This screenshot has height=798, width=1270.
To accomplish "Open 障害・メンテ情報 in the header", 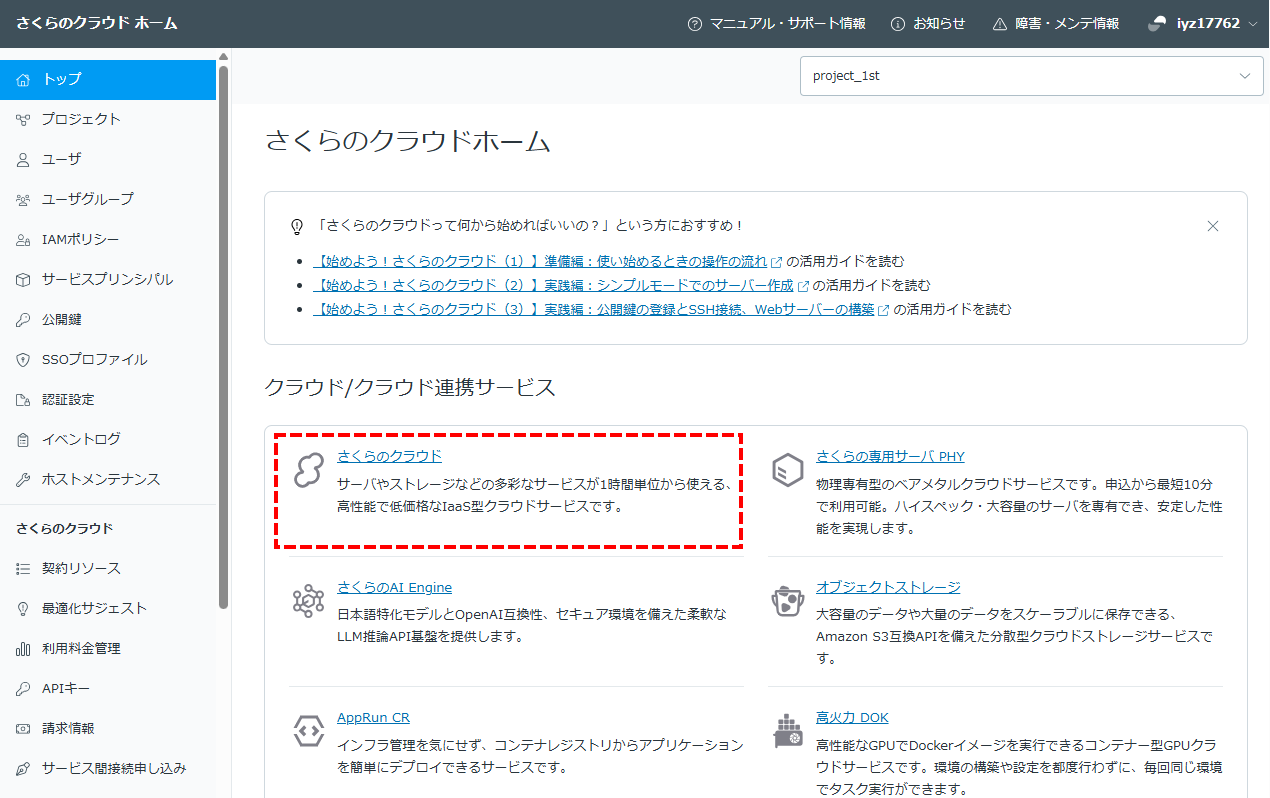I will [x=1056, y=23].
